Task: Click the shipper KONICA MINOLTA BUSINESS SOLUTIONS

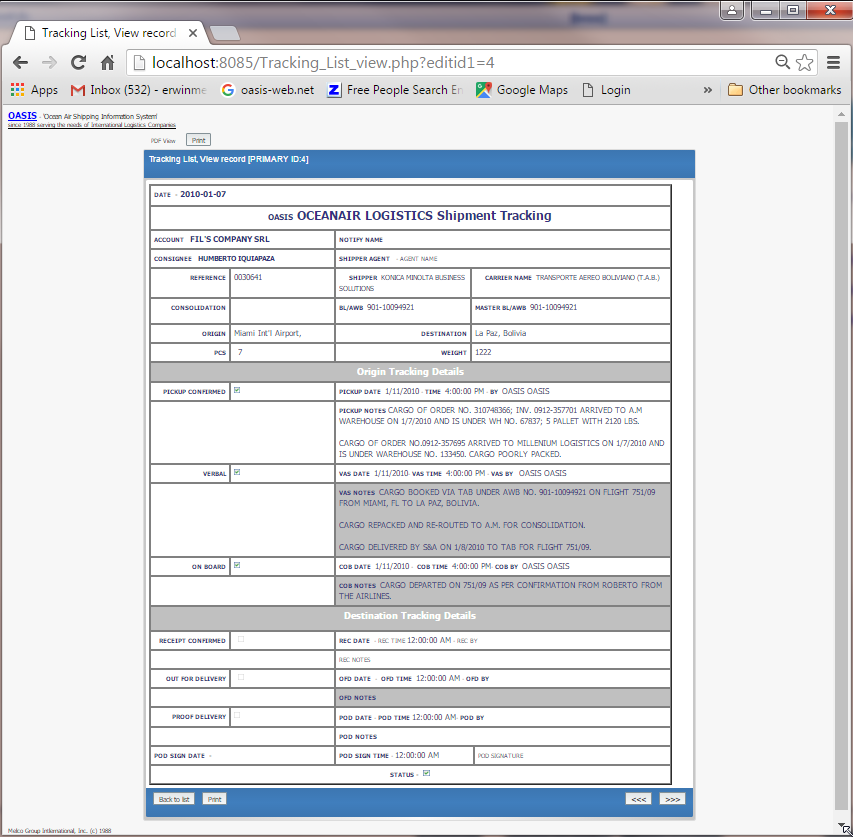Action: click(x=402, y=283)
